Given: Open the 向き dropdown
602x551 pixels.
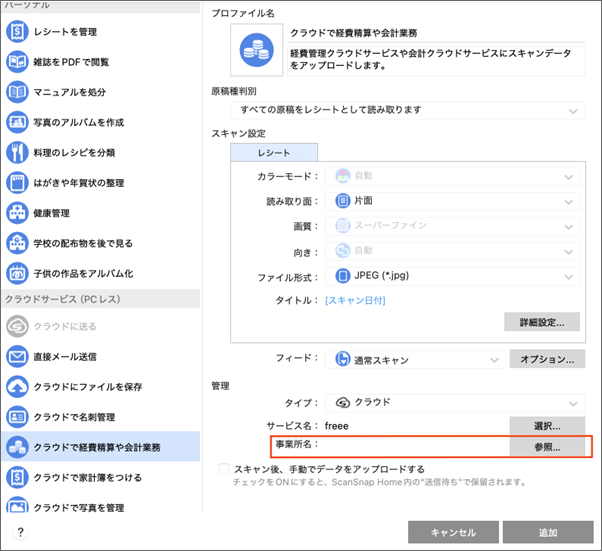Looking at the screenshot, I should [x=453, y=251].
